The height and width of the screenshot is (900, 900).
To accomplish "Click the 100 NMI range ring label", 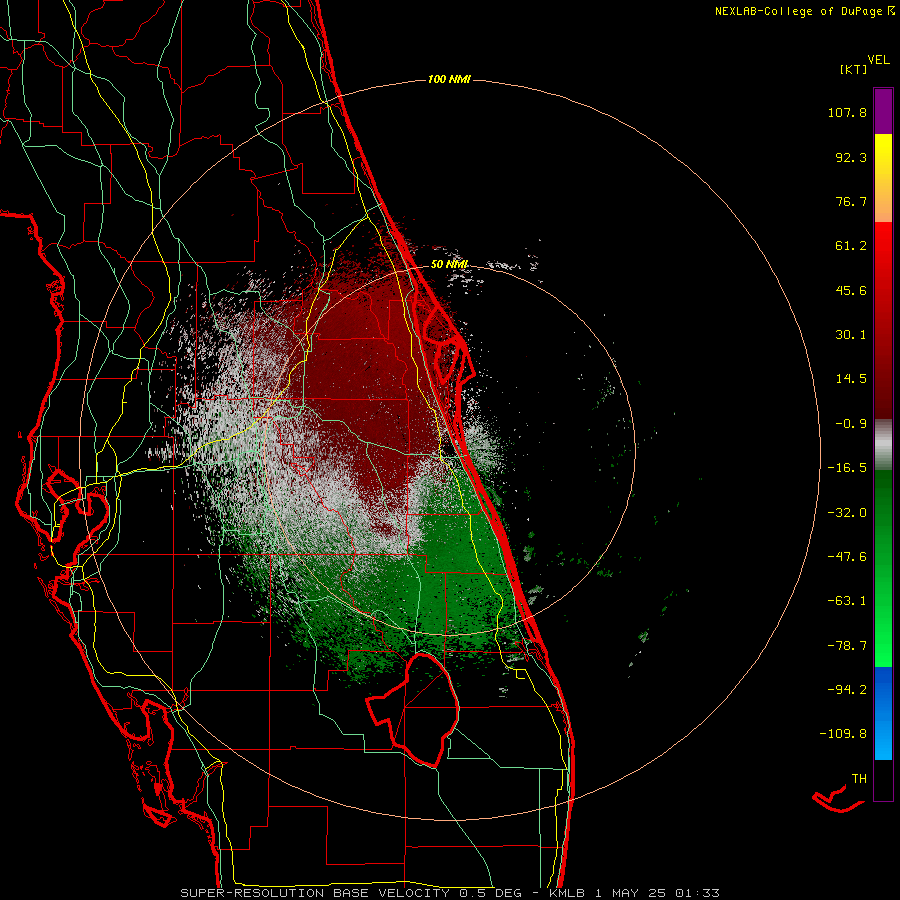I will (x=449, y=79).
